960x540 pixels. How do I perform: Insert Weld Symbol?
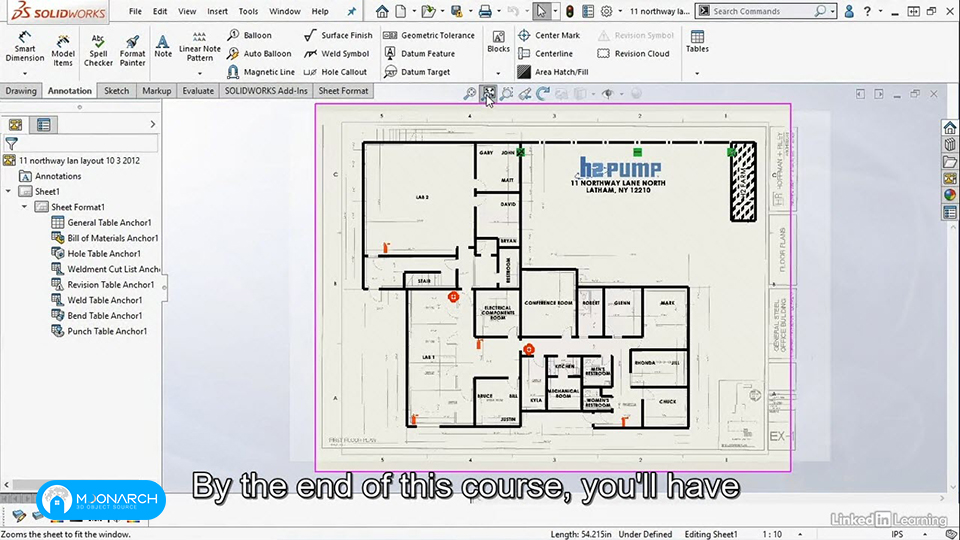tap(337, 54)
